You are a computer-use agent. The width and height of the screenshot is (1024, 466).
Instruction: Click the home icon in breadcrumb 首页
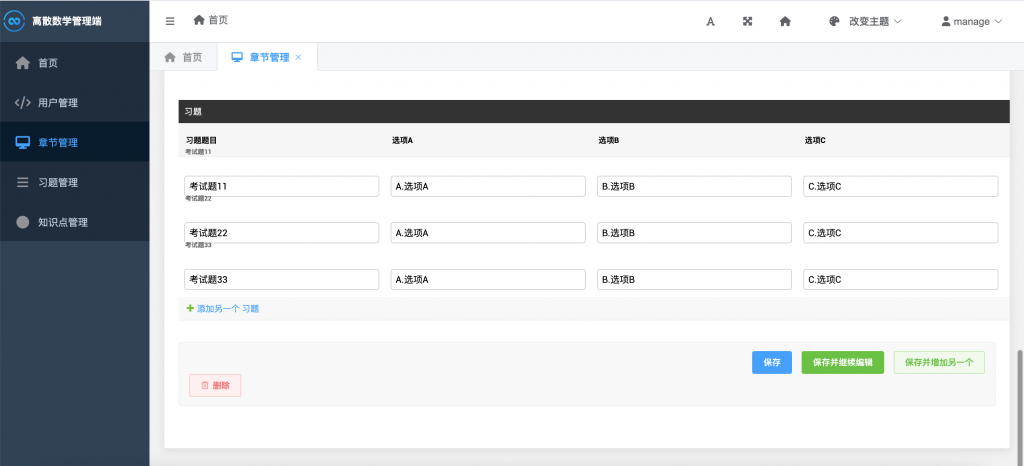click(x=199, y=20)
